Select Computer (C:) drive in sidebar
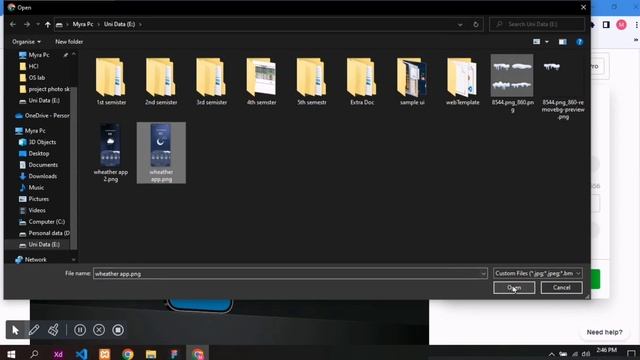 pos(42,222)
